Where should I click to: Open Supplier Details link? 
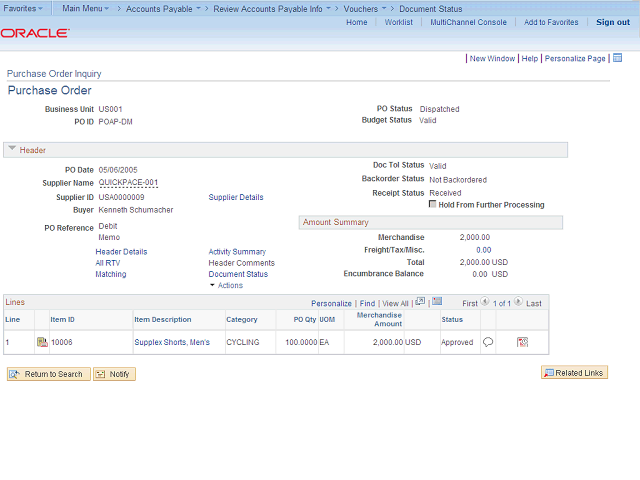(x=236, y=197)
